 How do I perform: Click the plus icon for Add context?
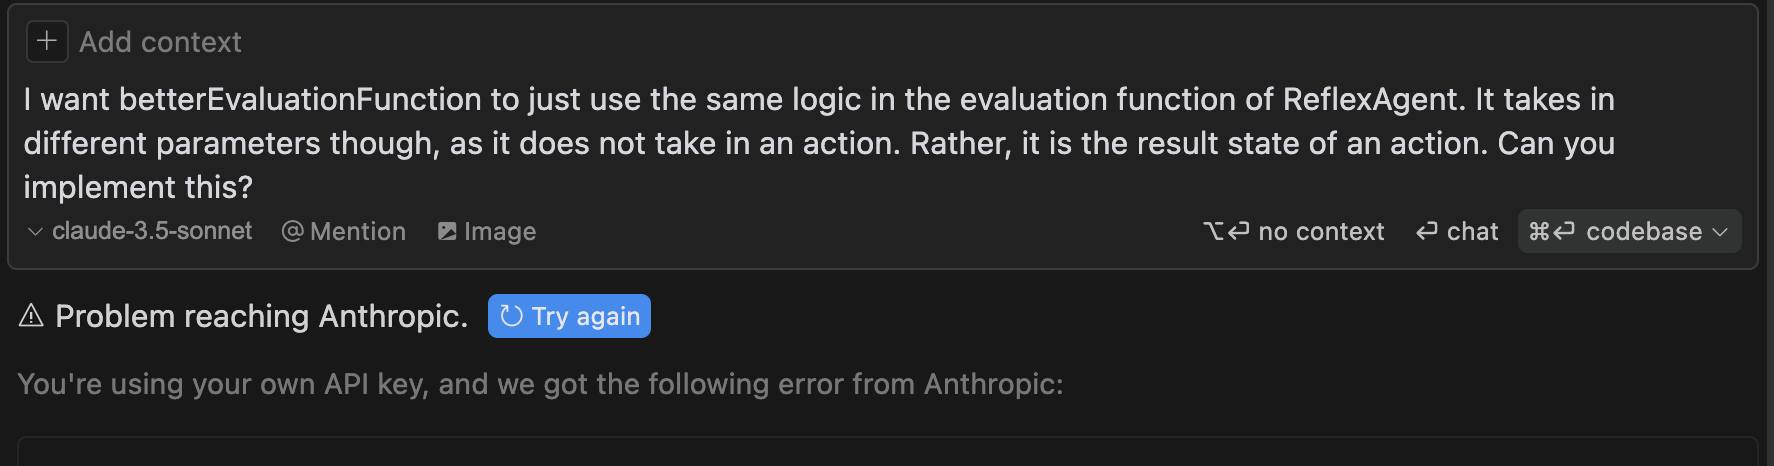(x=46, y=41)
